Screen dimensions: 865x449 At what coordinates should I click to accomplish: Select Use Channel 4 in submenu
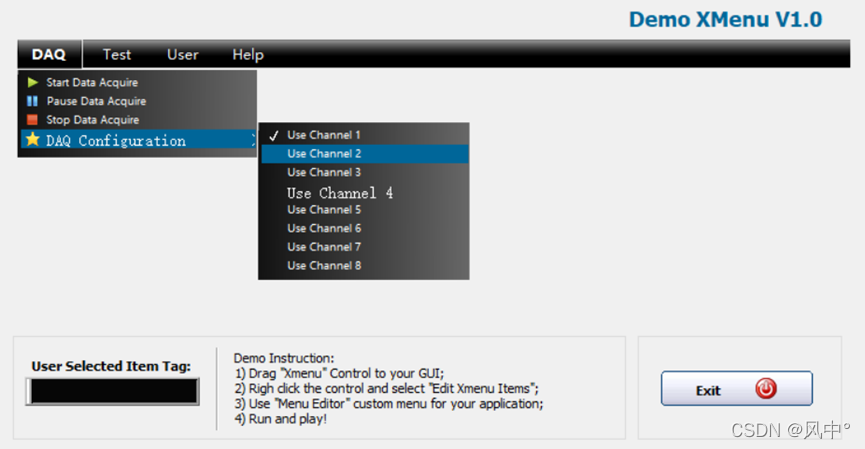point(365,193)
